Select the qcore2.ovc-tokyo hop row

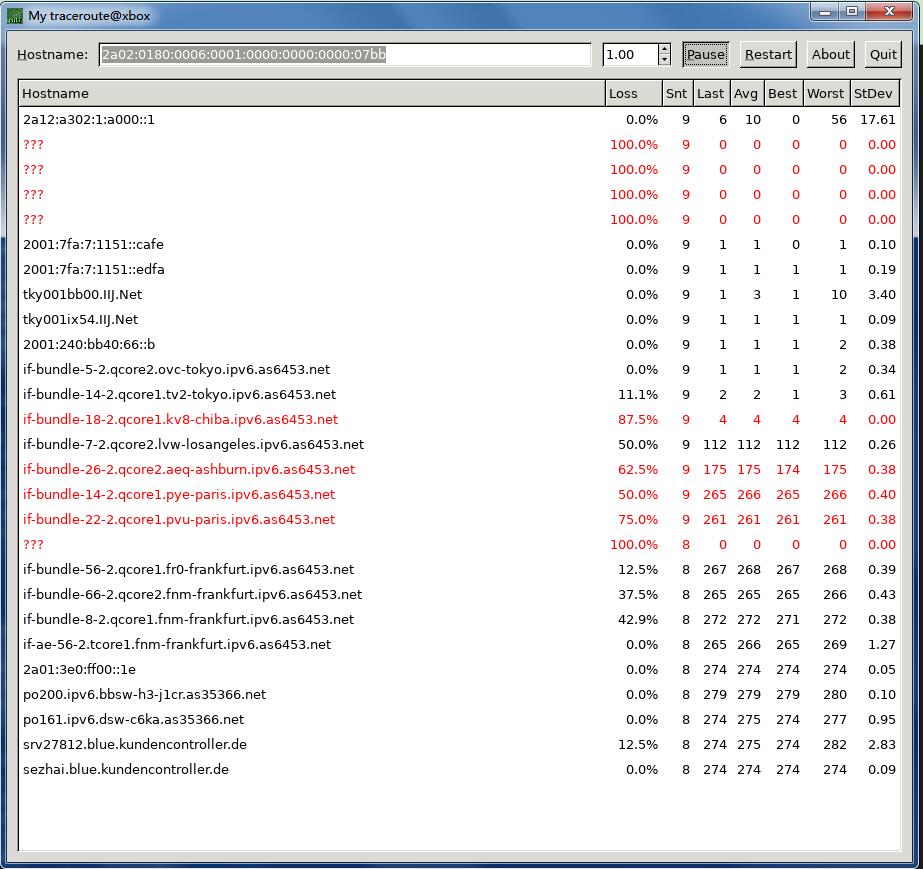pyautogui.click(x=460, y=370)
